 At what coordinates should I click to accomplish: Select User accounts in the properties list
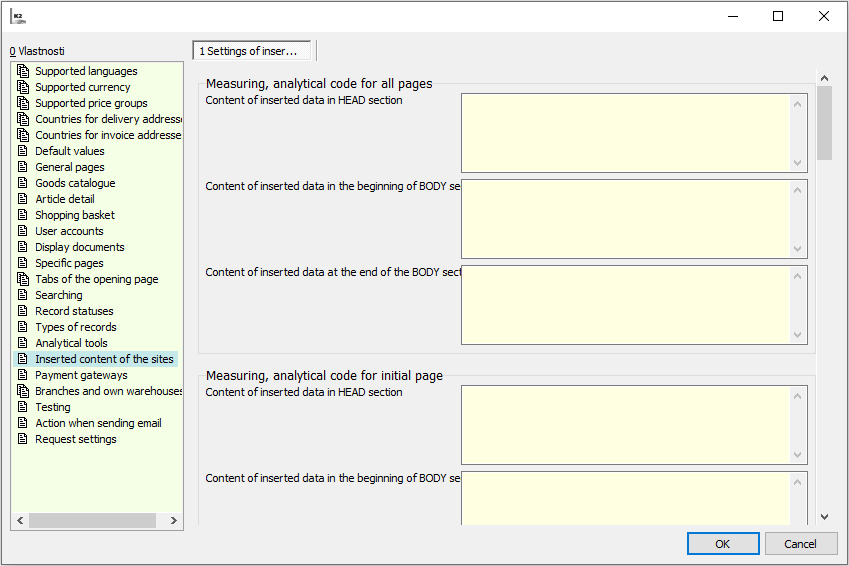(x=69, y=231)
